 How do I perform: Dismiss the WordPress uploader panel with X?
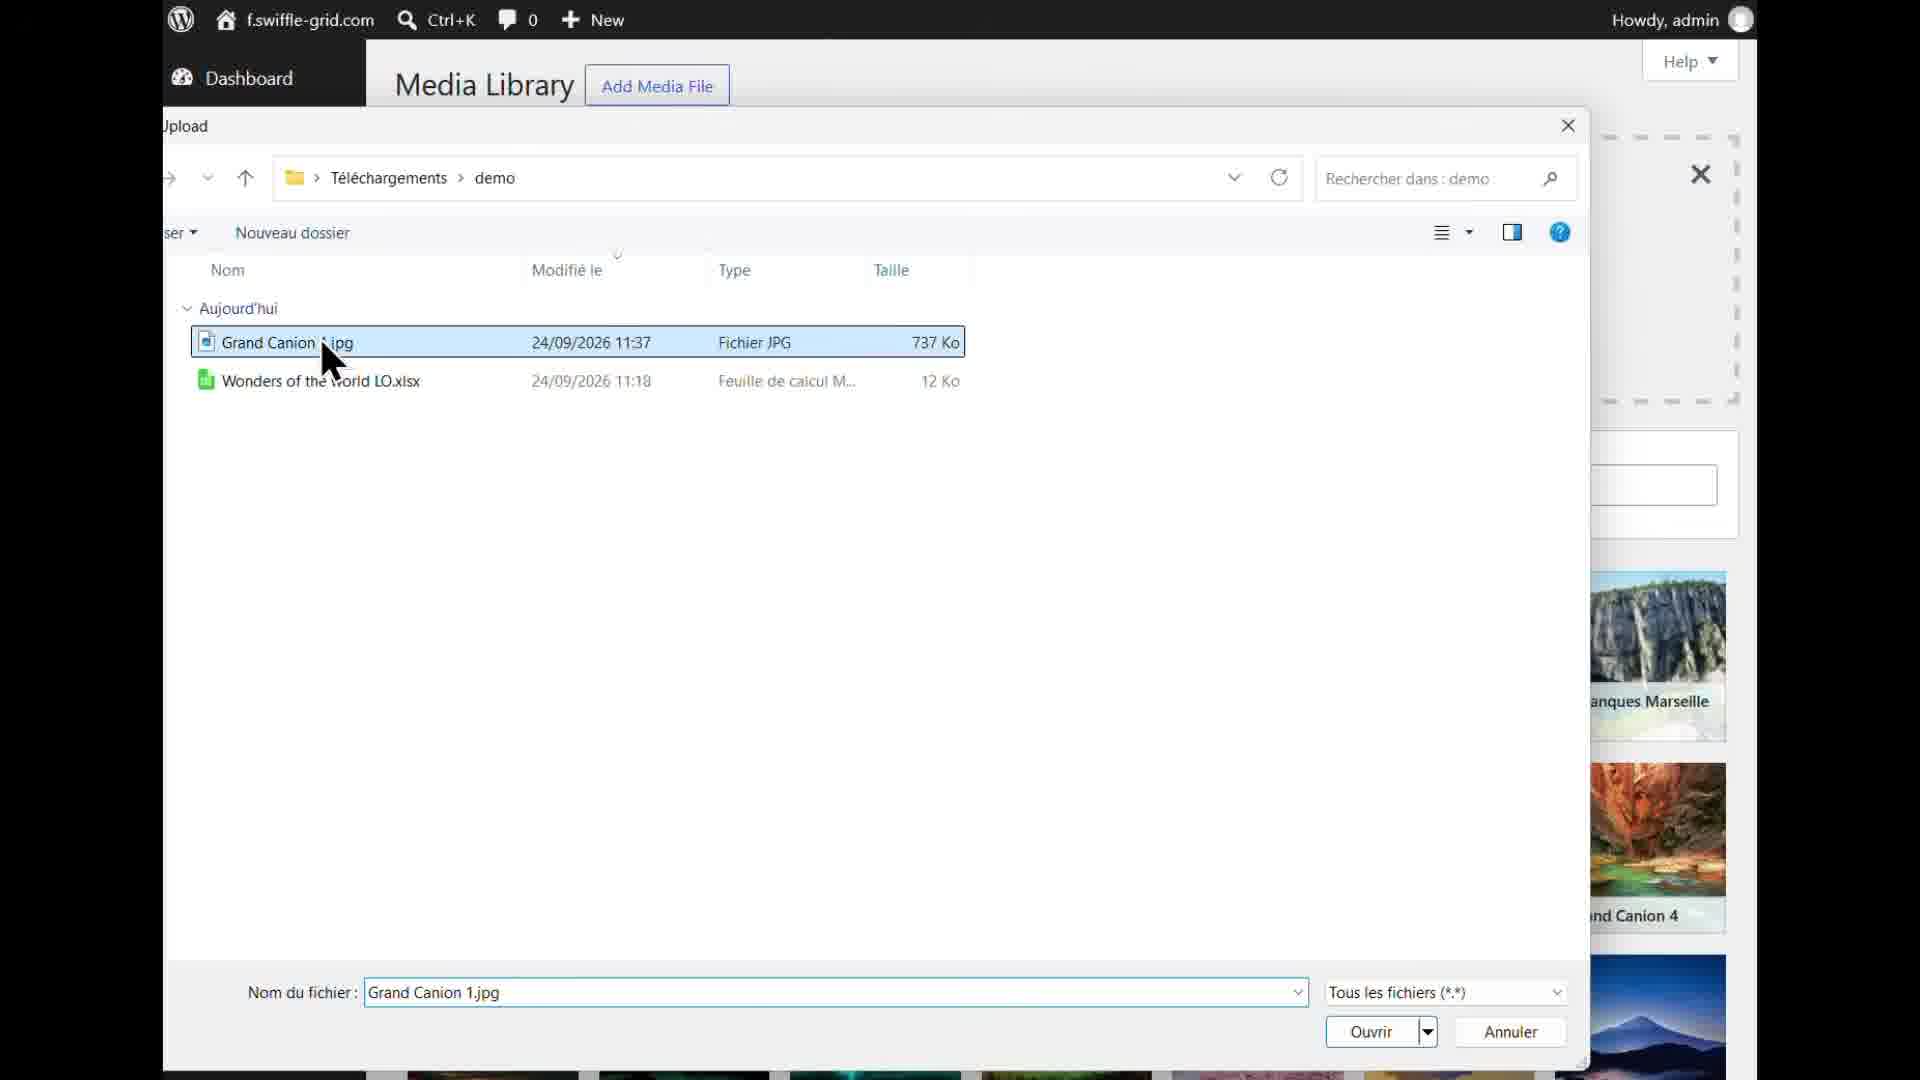point(1700,175)
